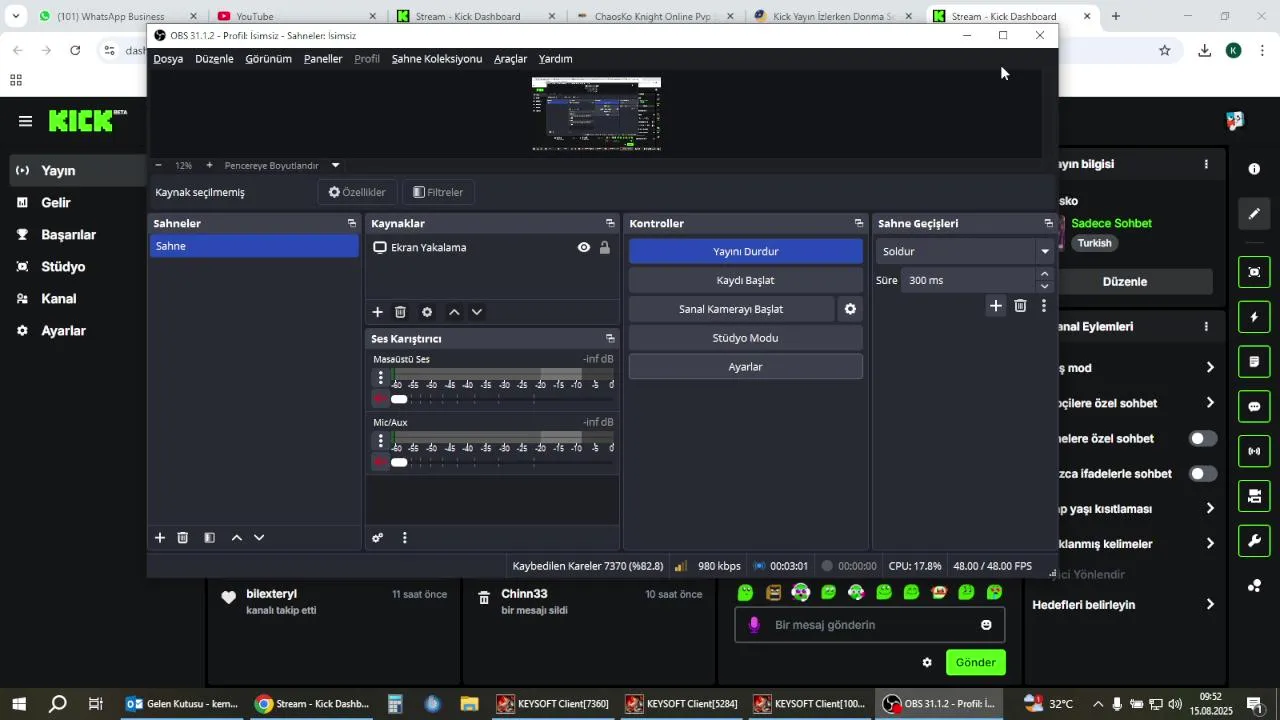The width and height of the screenshot is (1280, 720).
Task: Add a new scene in Sahneler panel
Action: pos(160,538)
